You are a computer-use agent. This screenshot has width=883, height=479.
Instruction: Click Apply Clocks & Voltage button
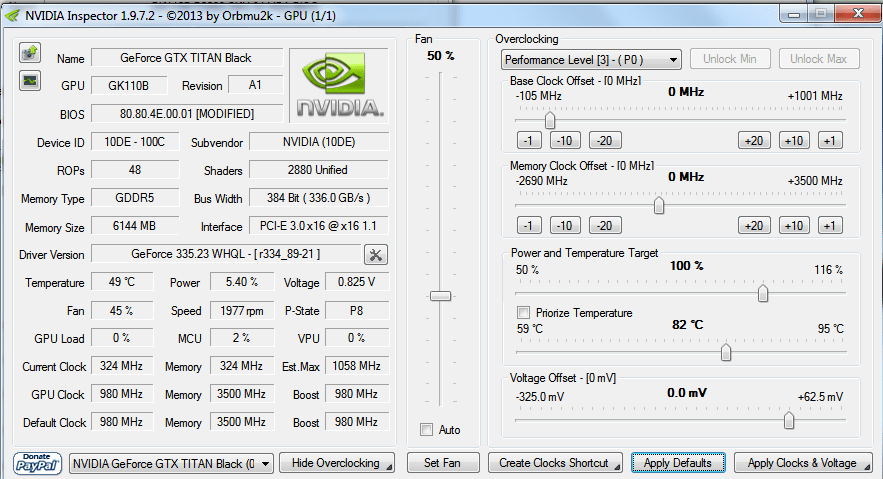(x=803, y=463)
